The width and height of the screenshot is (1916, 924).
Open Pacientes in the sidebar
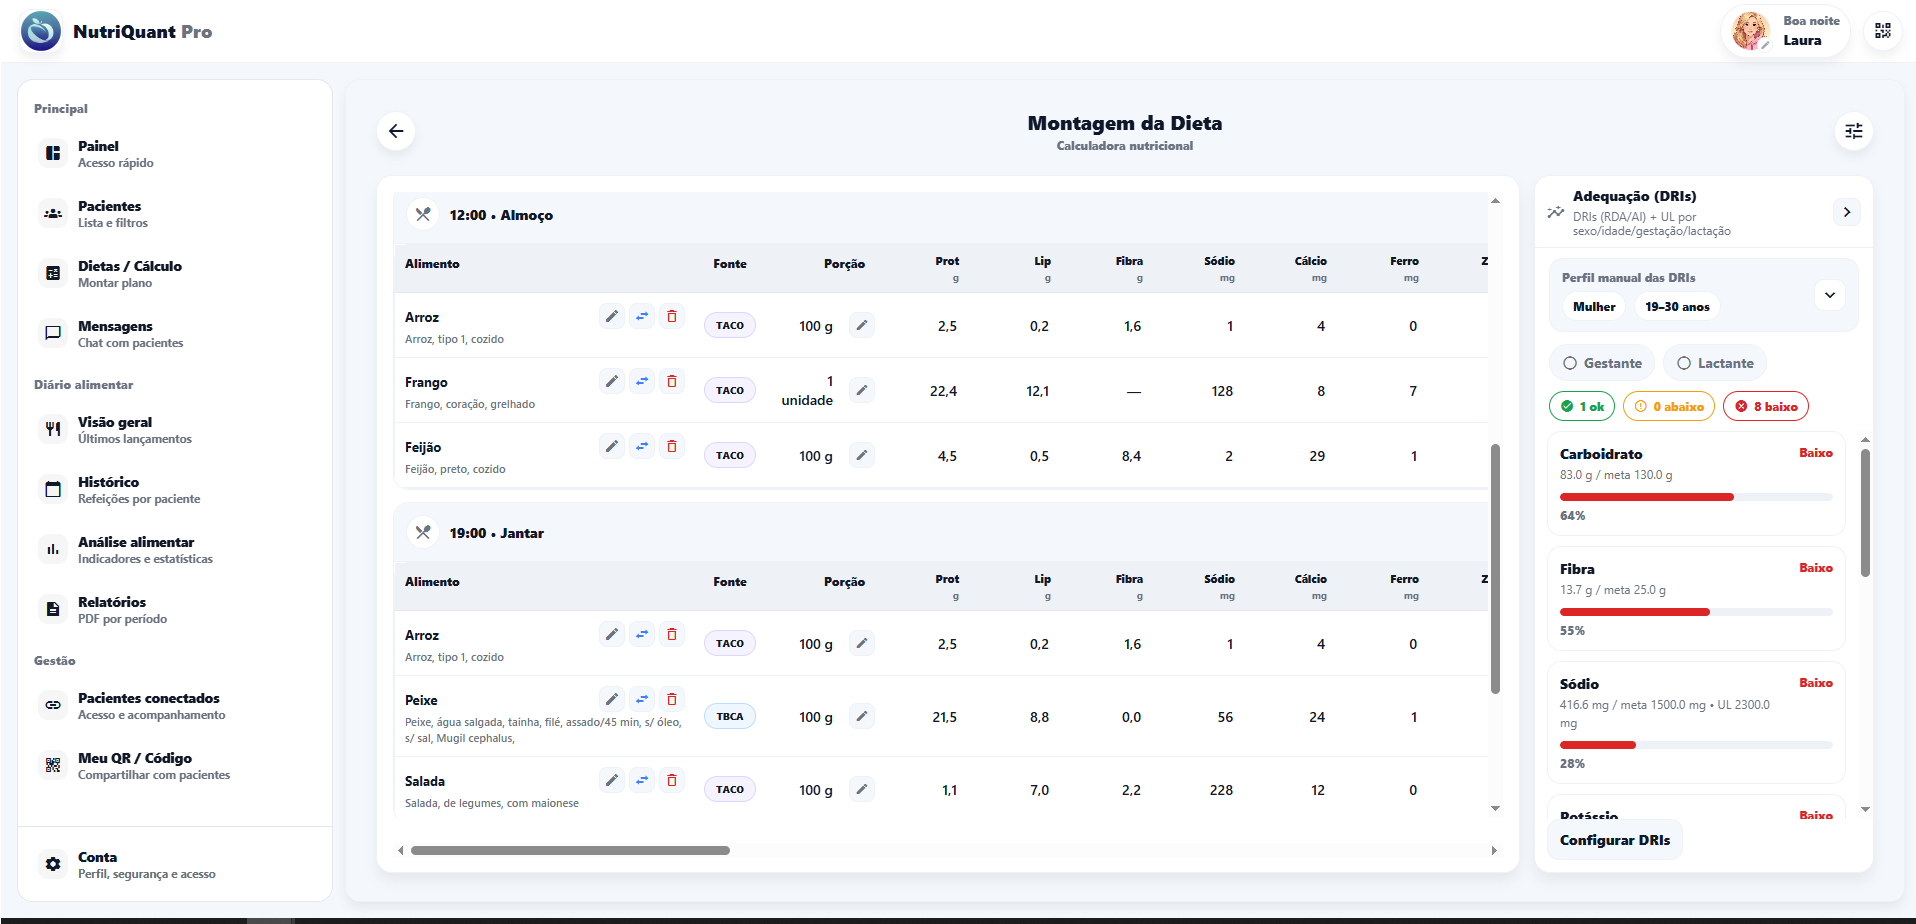click(x=110, y=213)
